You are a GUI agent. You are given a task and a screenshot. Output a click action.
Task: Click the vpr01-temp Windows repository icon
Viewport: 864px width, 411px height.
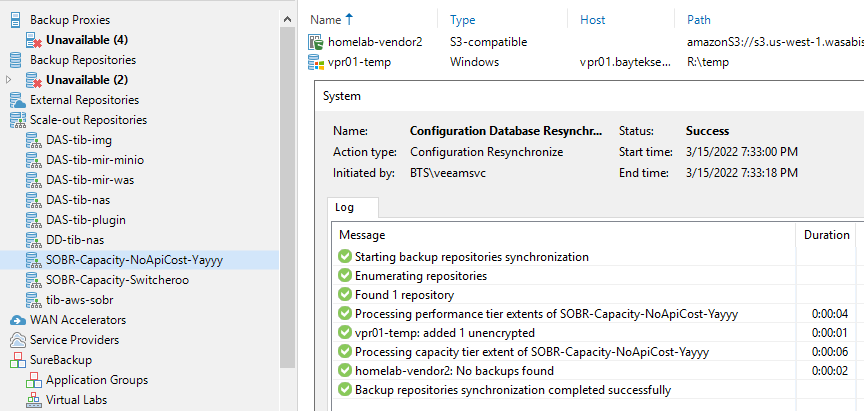click(316, 62)
